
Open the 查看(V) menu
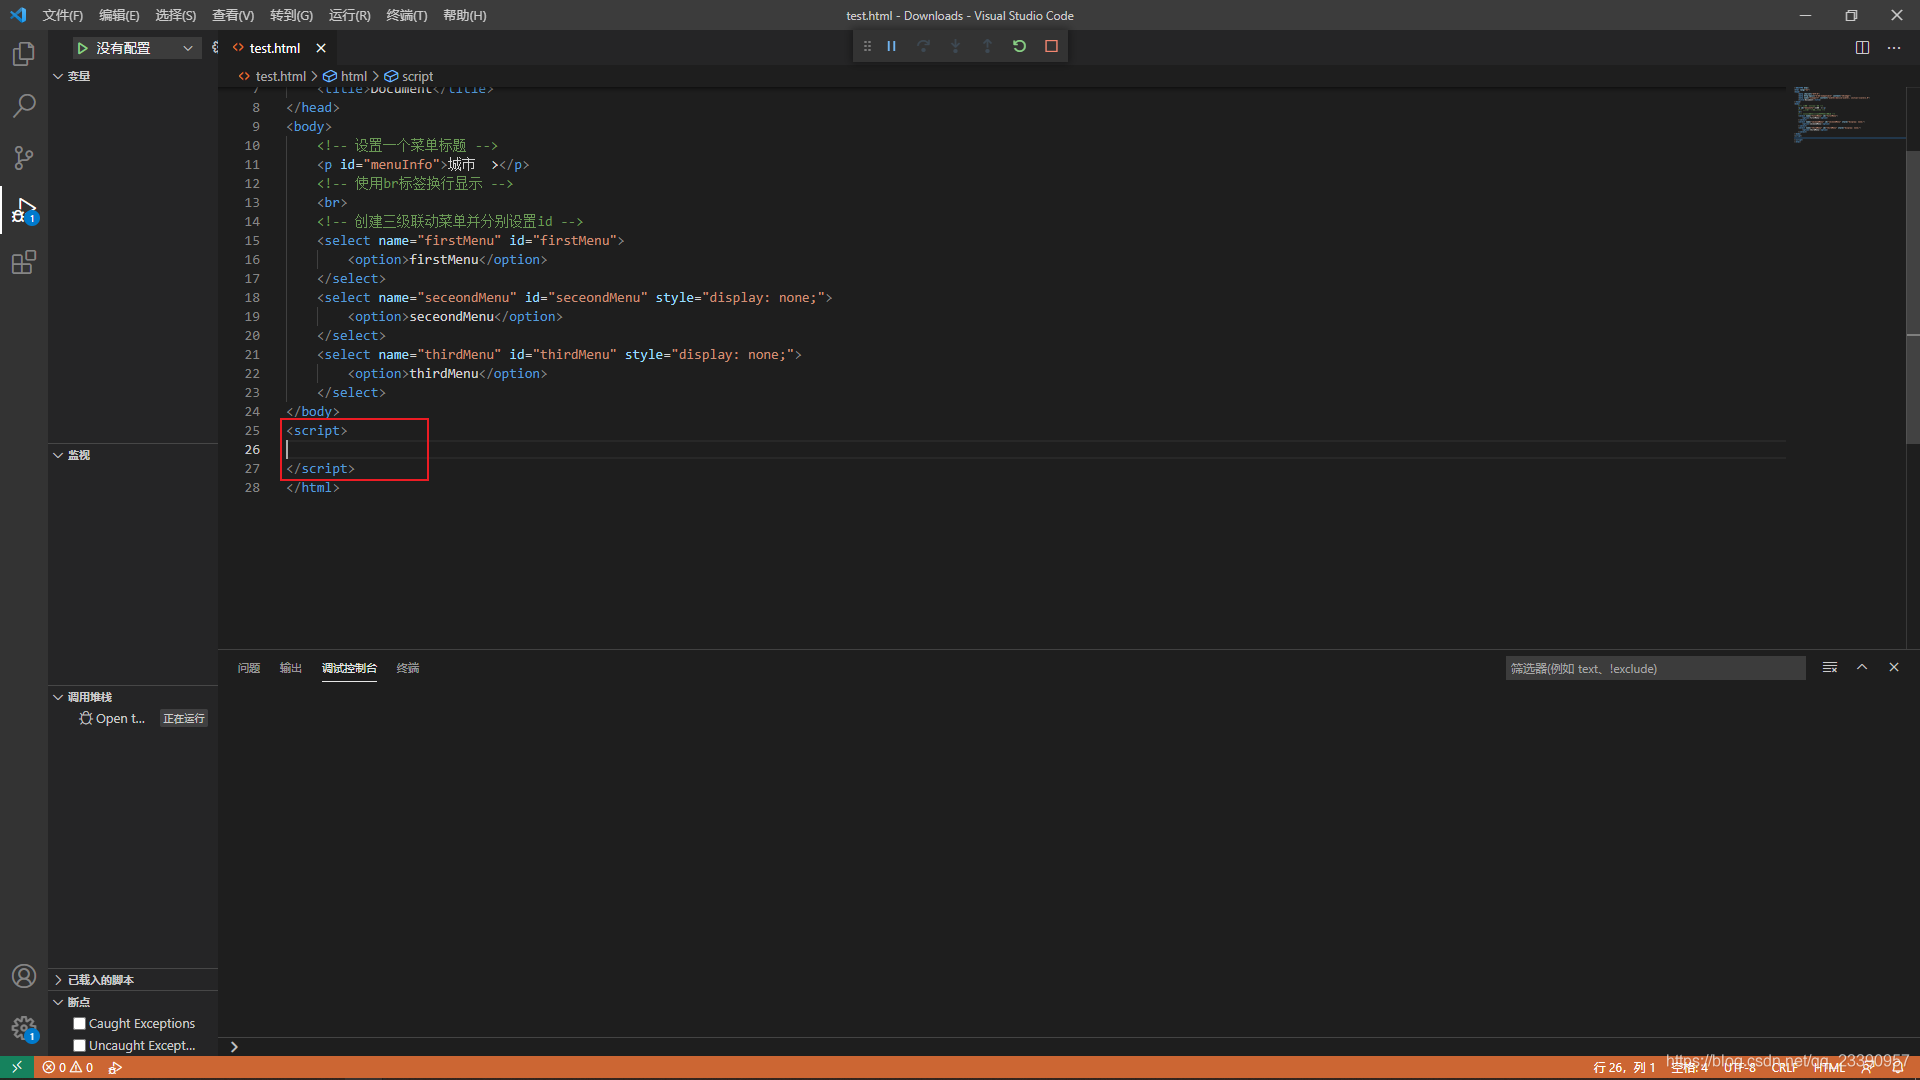(233, 15)
